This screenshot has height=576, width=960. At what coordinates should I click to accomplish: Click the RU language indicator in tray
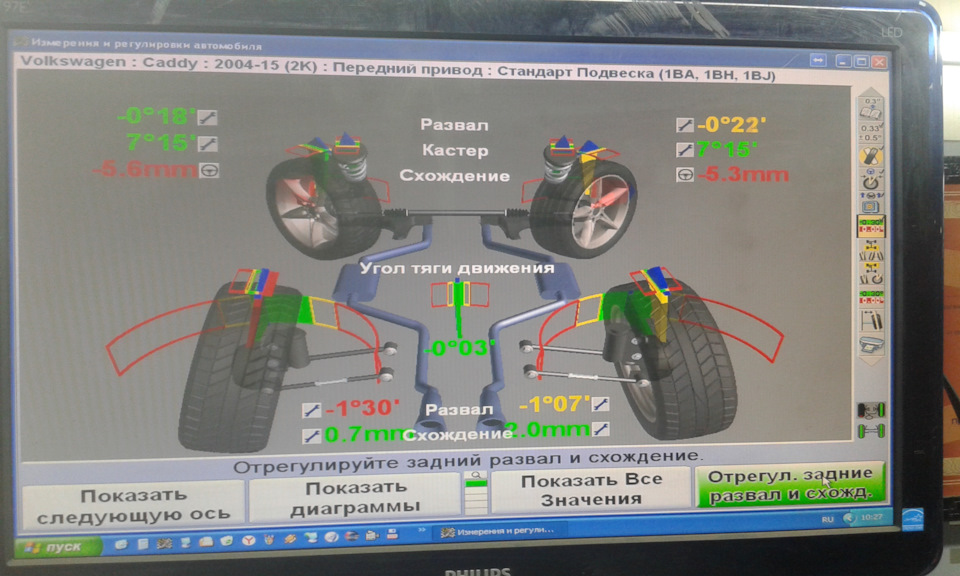coord(828,519)
